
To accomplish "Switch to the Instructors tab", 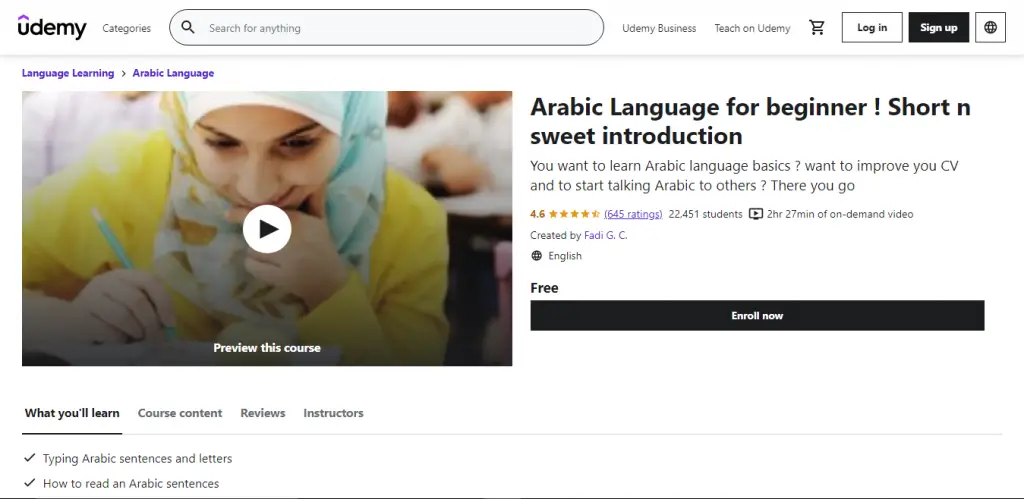I will [x=333, y=413].
